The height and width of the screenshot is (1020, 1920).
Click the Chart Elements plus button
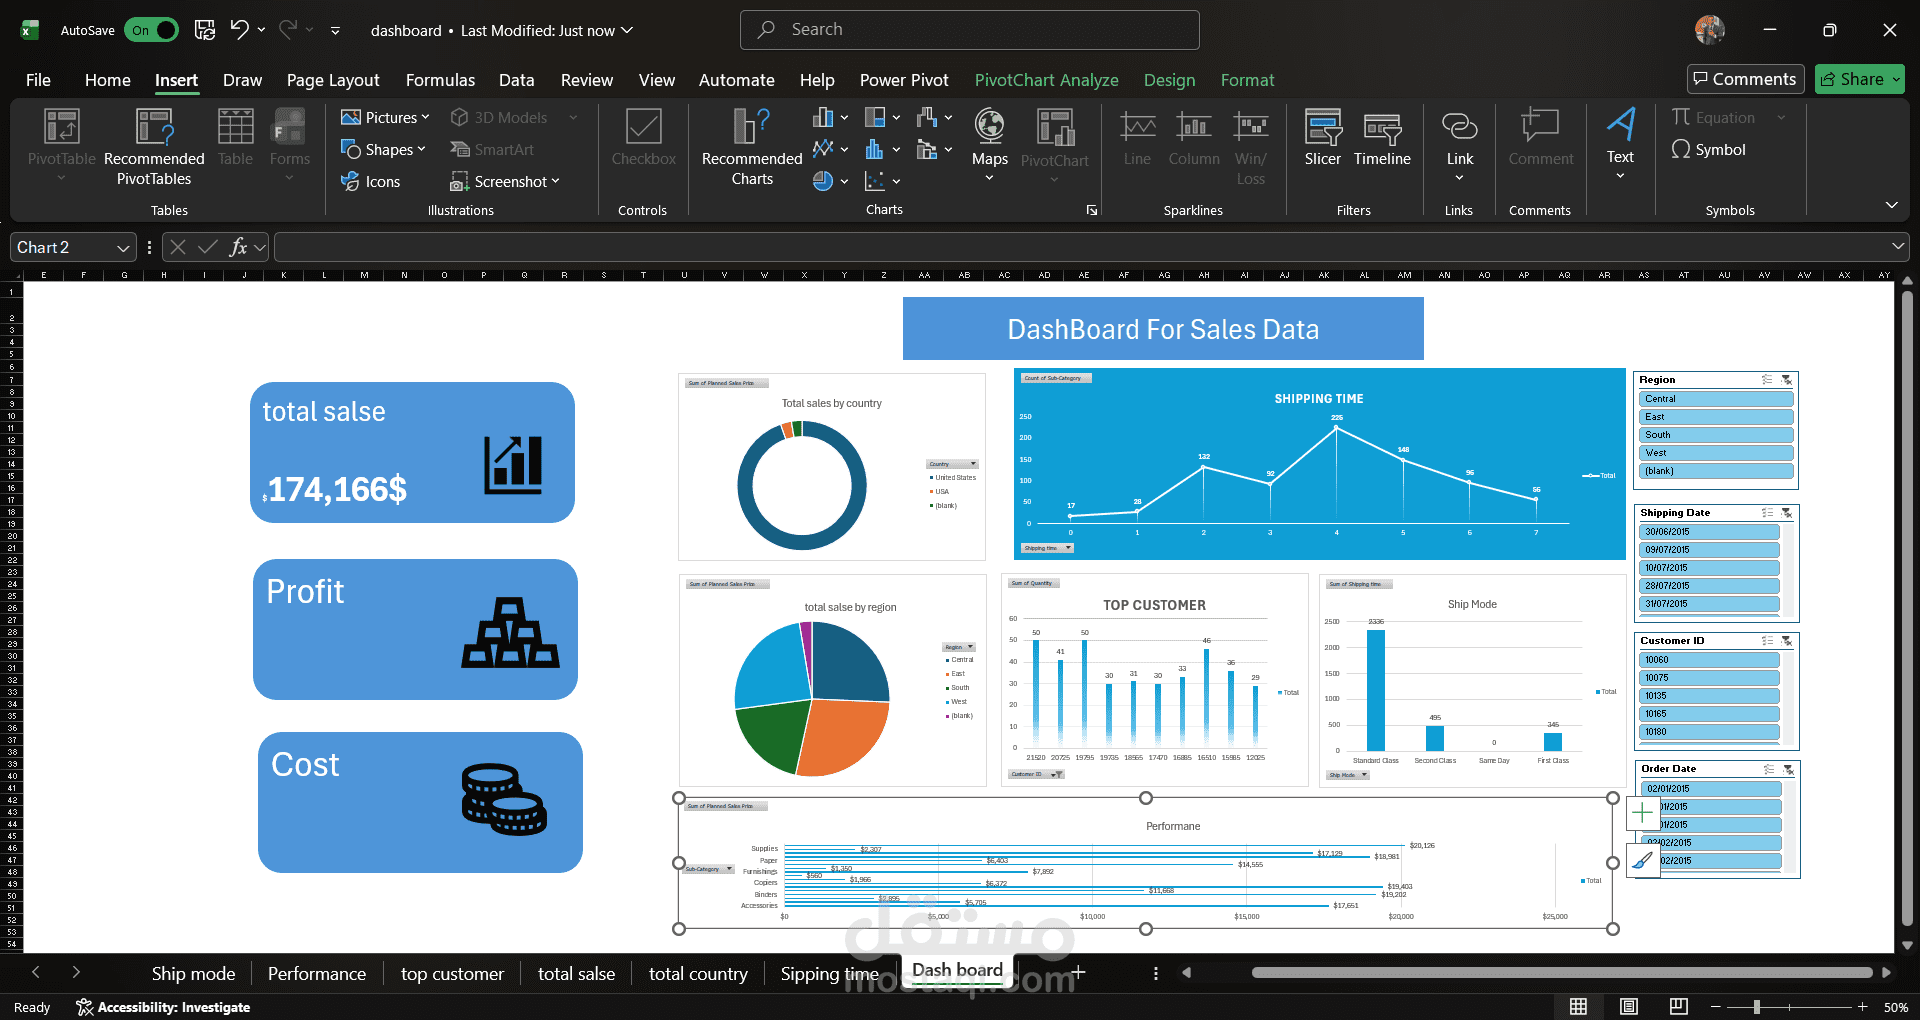[1642, 813]
